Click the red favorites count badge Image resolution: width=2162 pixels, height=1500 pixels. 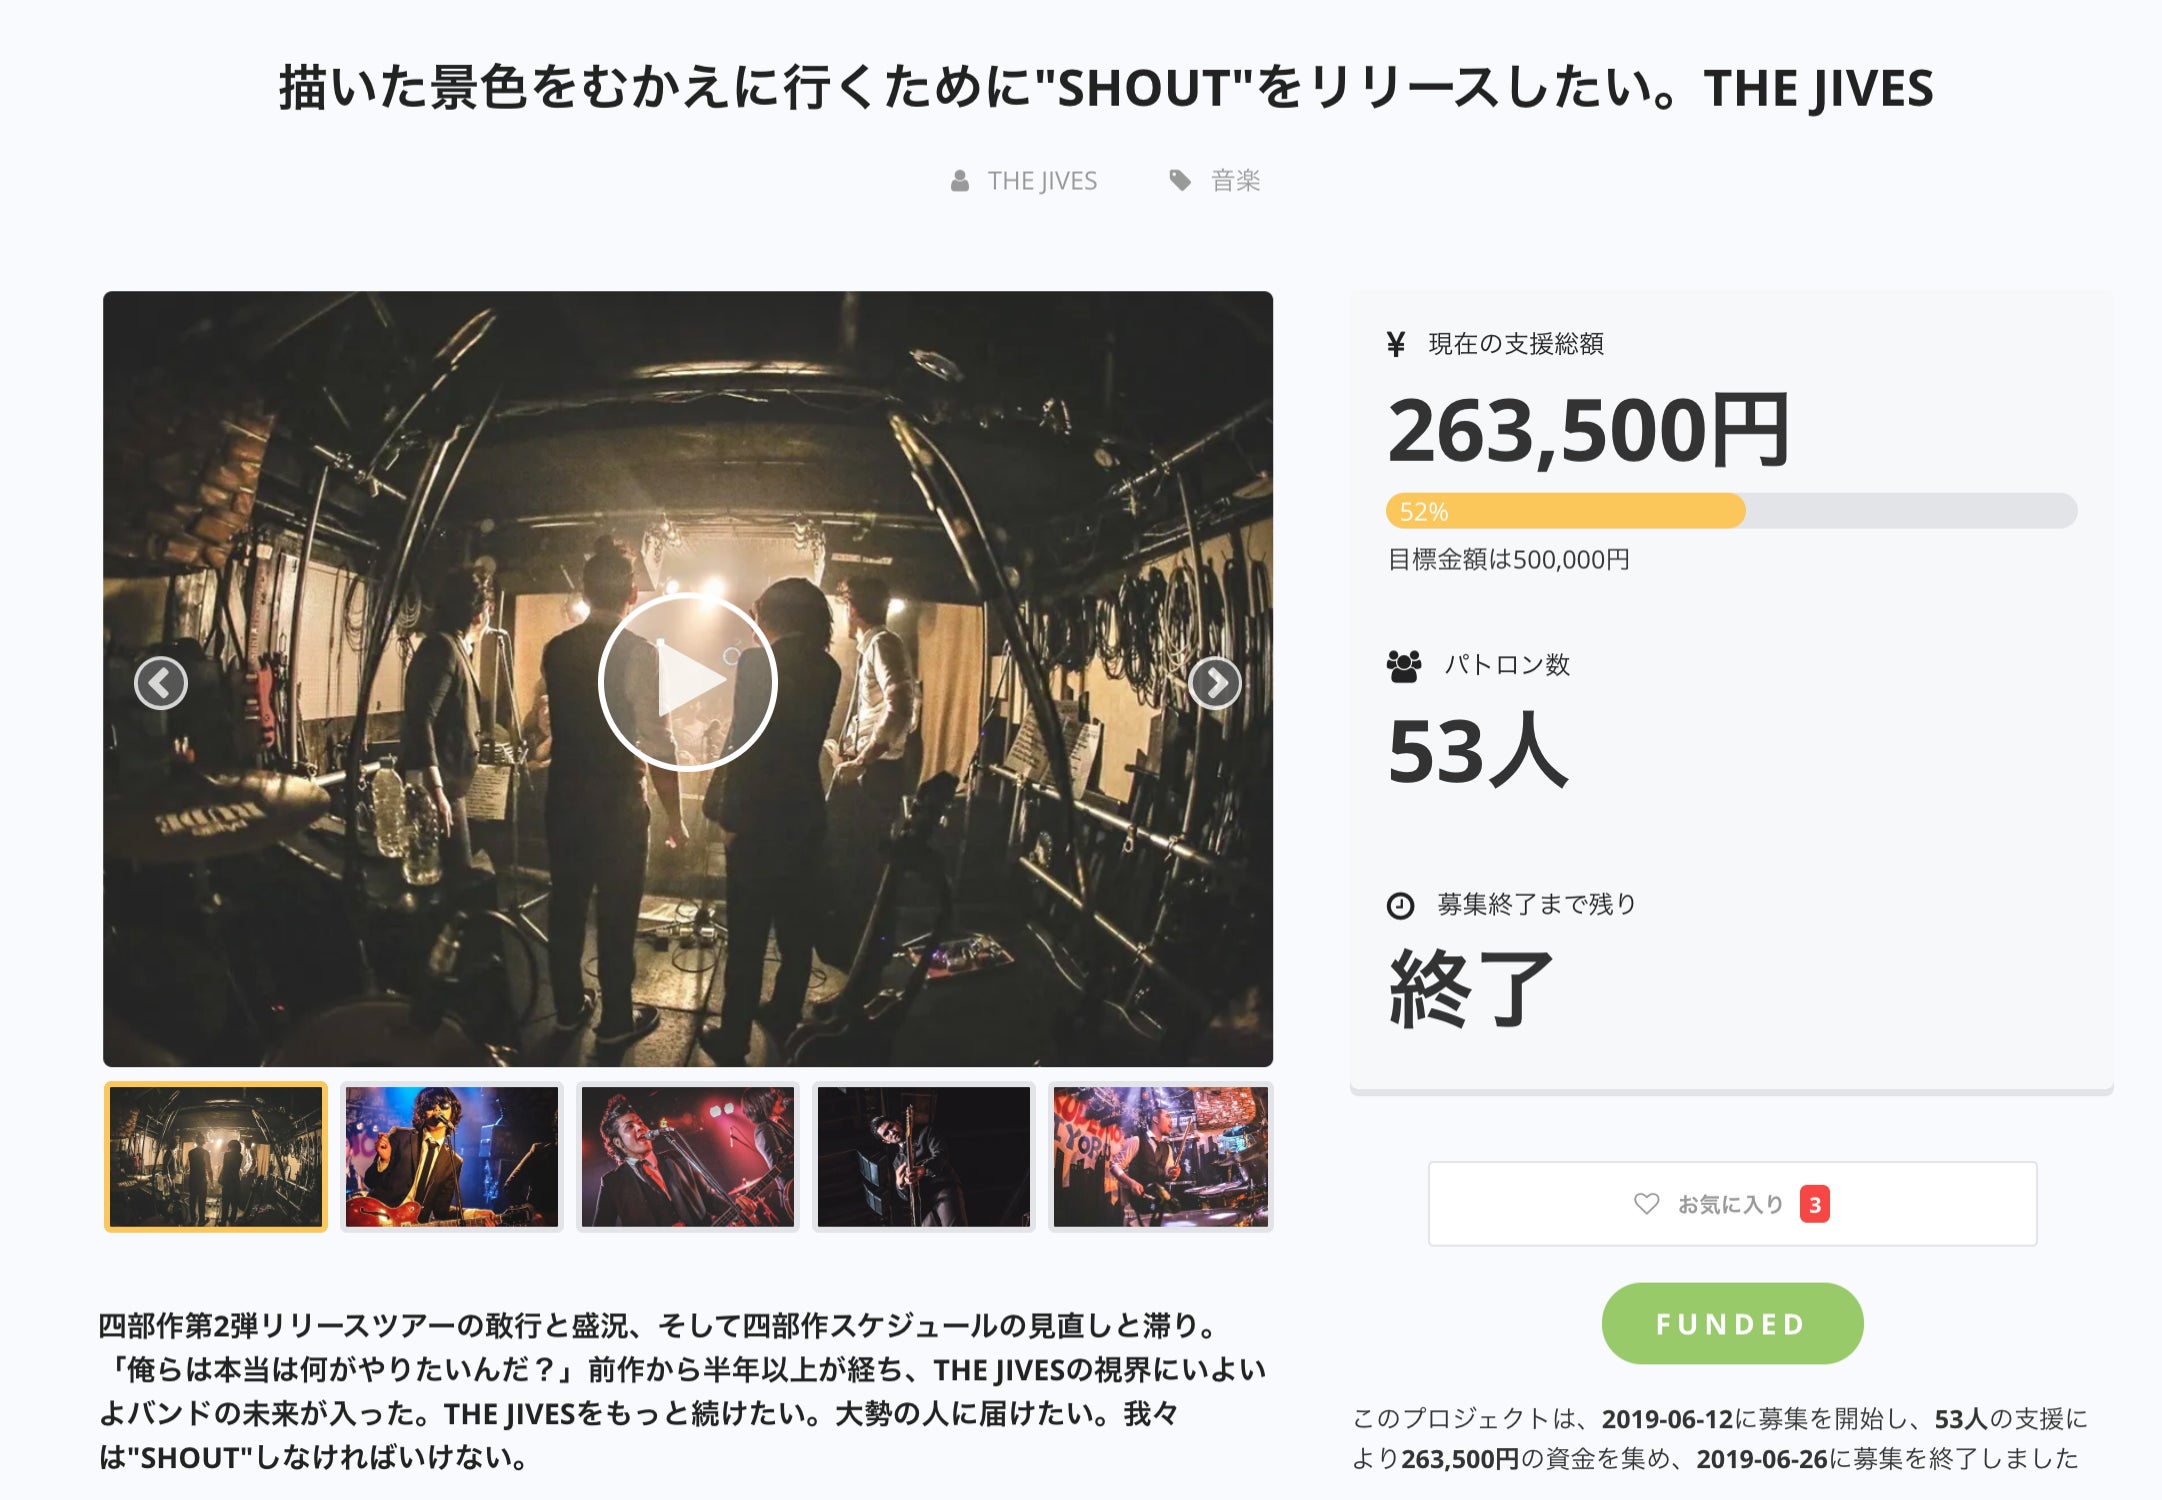pos(1815,1204)
